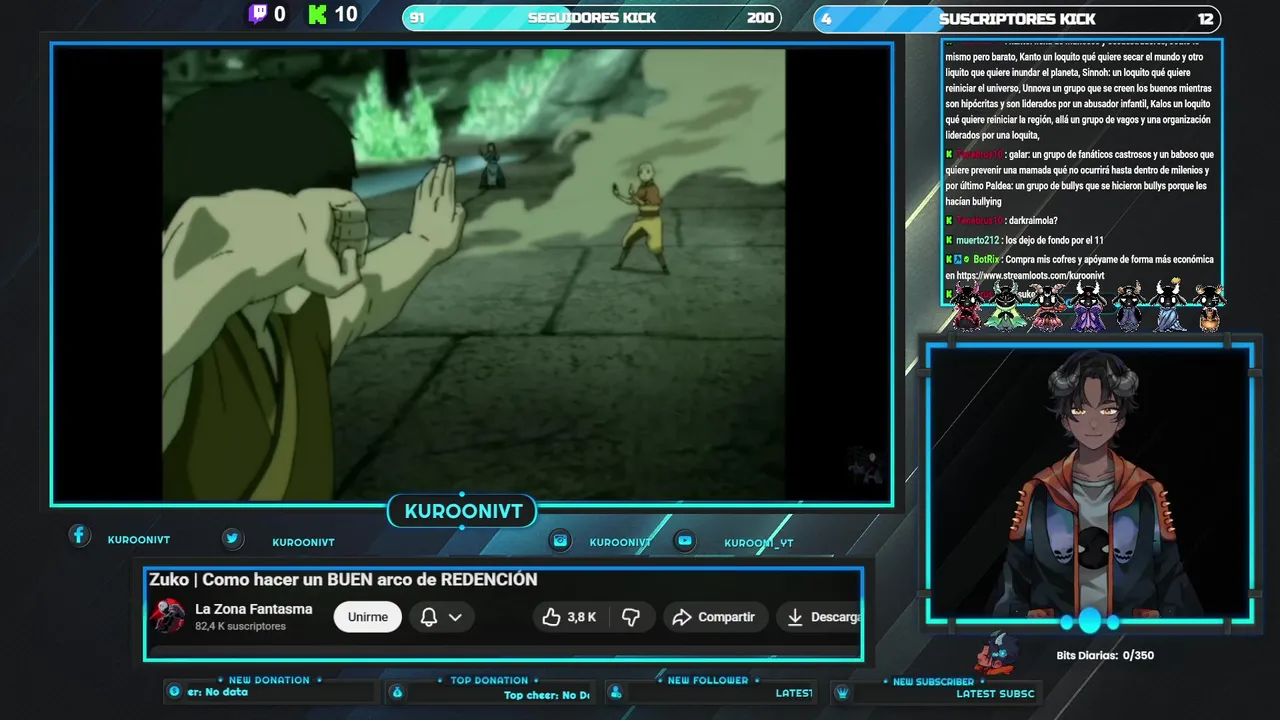Viewport: 1280px width, 720px height.
Task: Dislike the video with thumbs down
Action: 631,617
